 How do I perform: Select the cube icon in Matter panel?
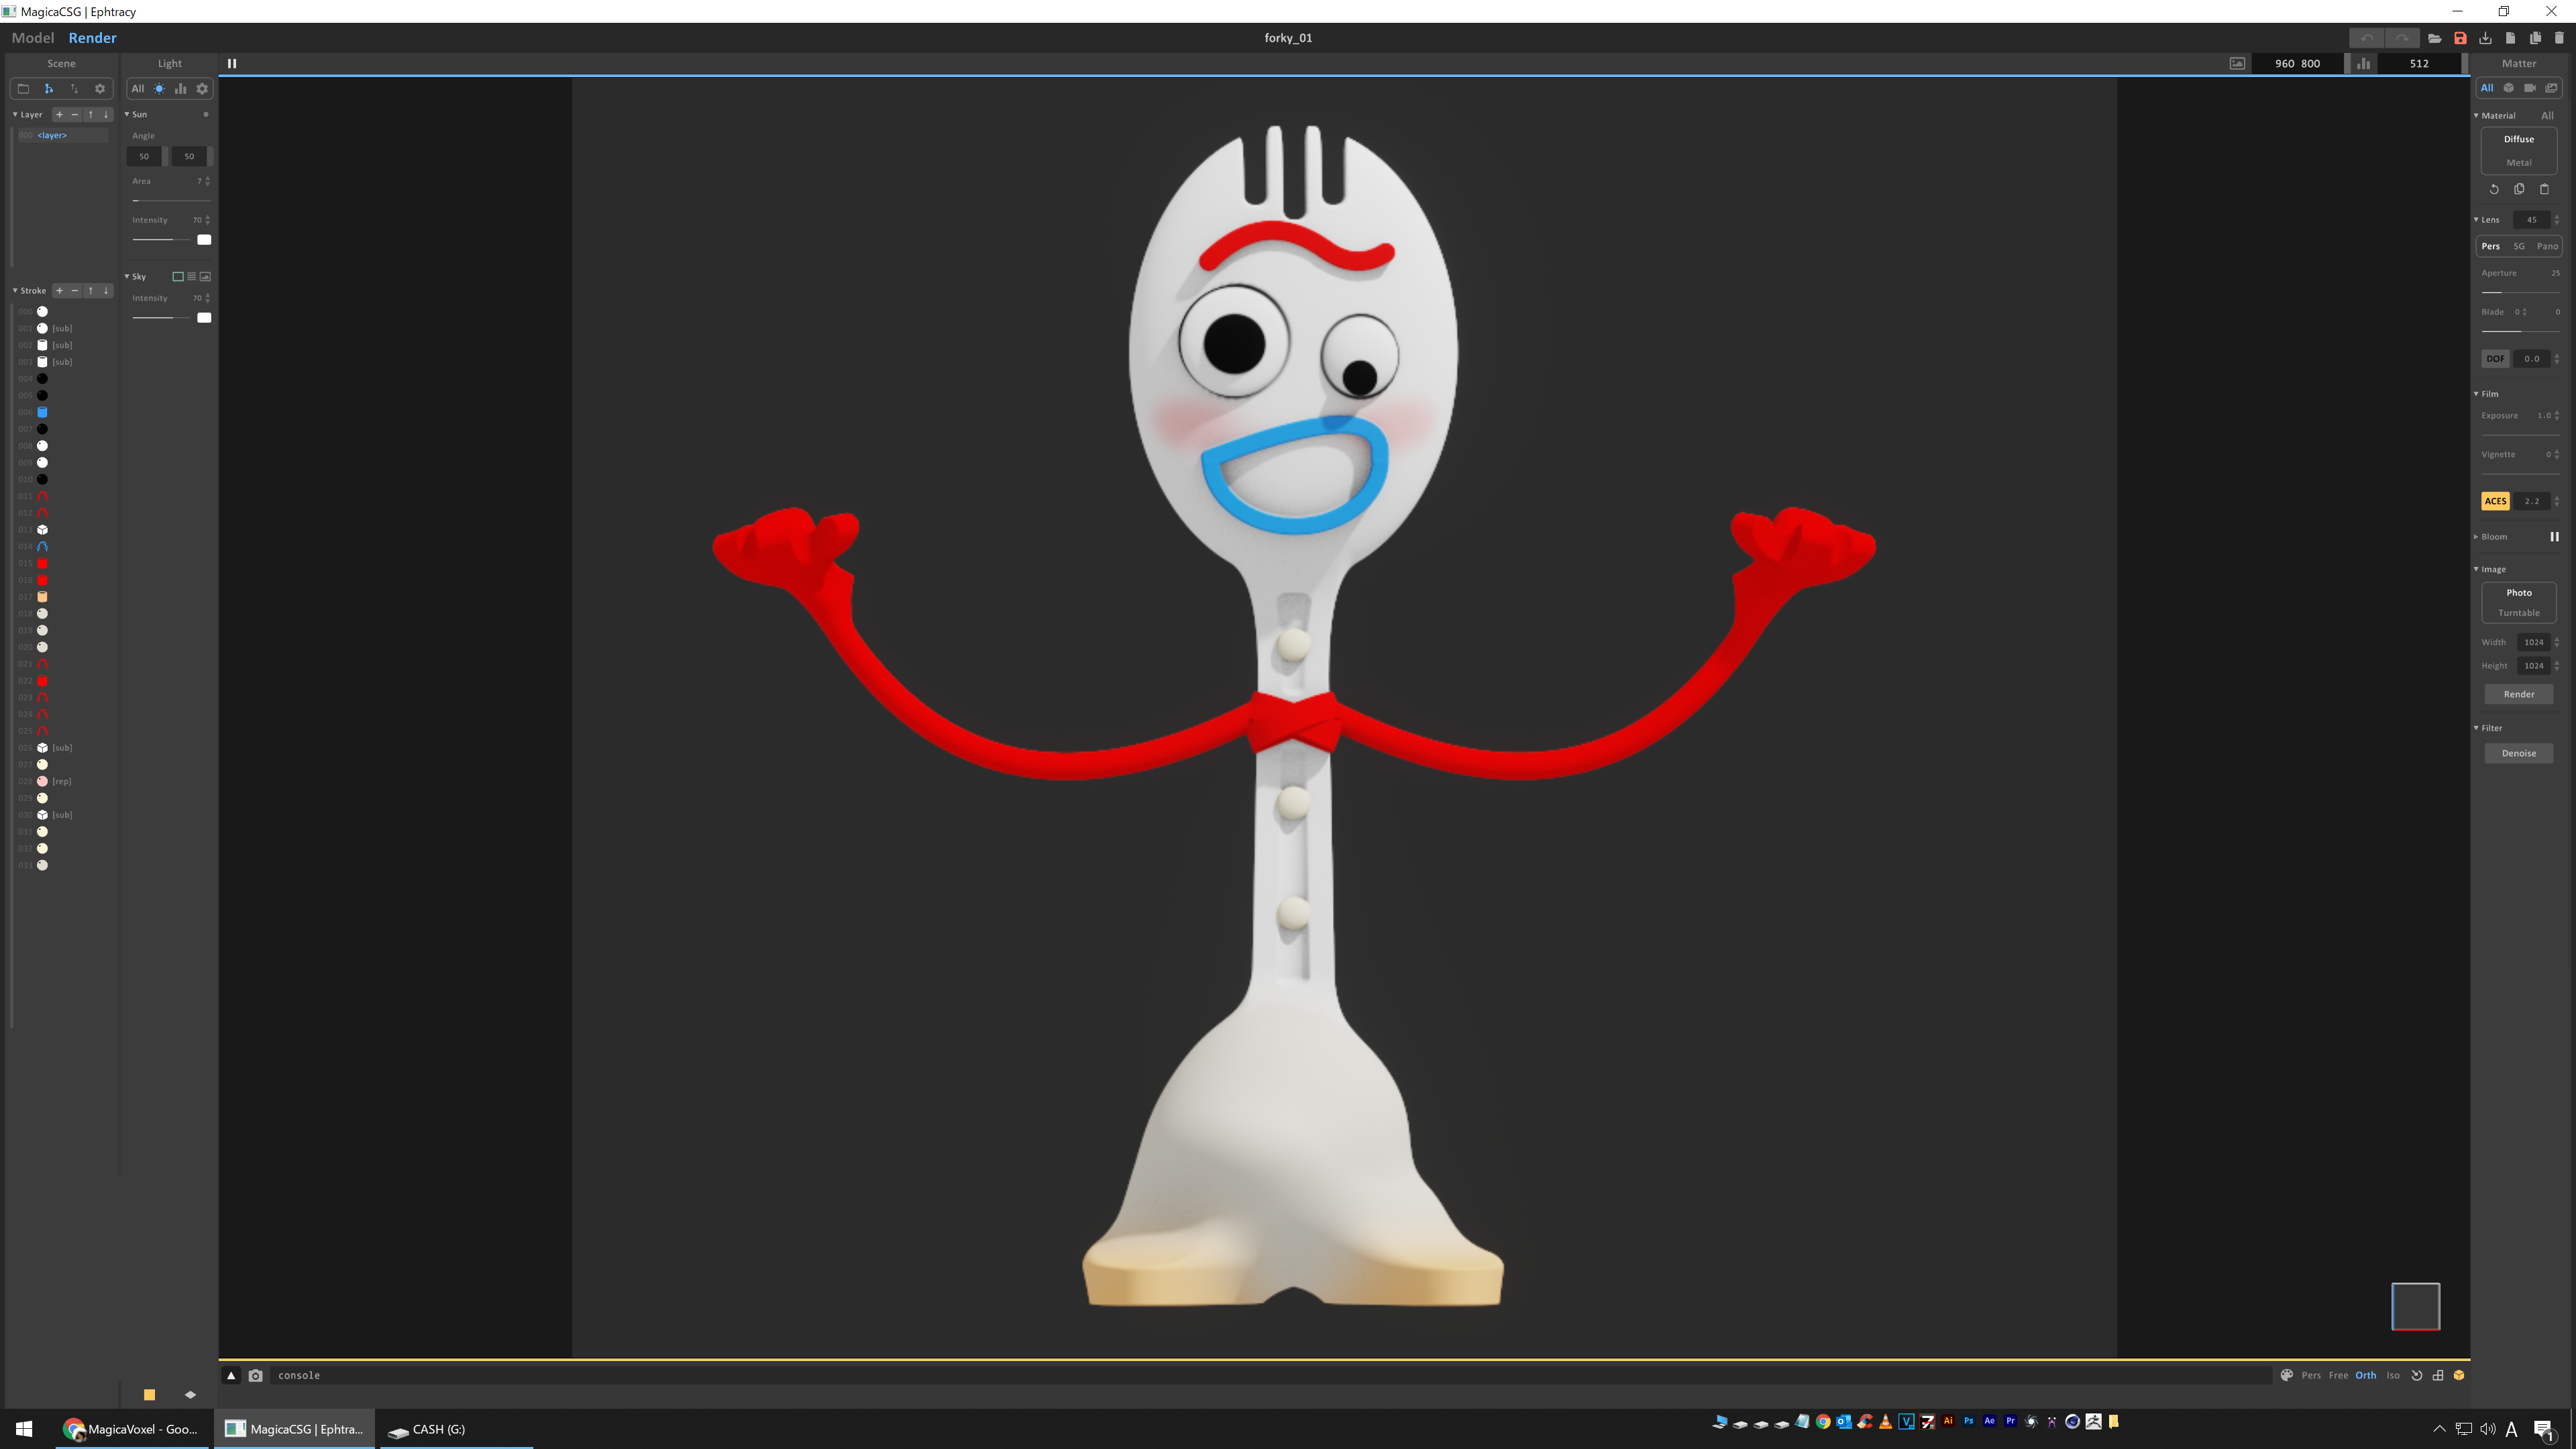point(2509,88)
